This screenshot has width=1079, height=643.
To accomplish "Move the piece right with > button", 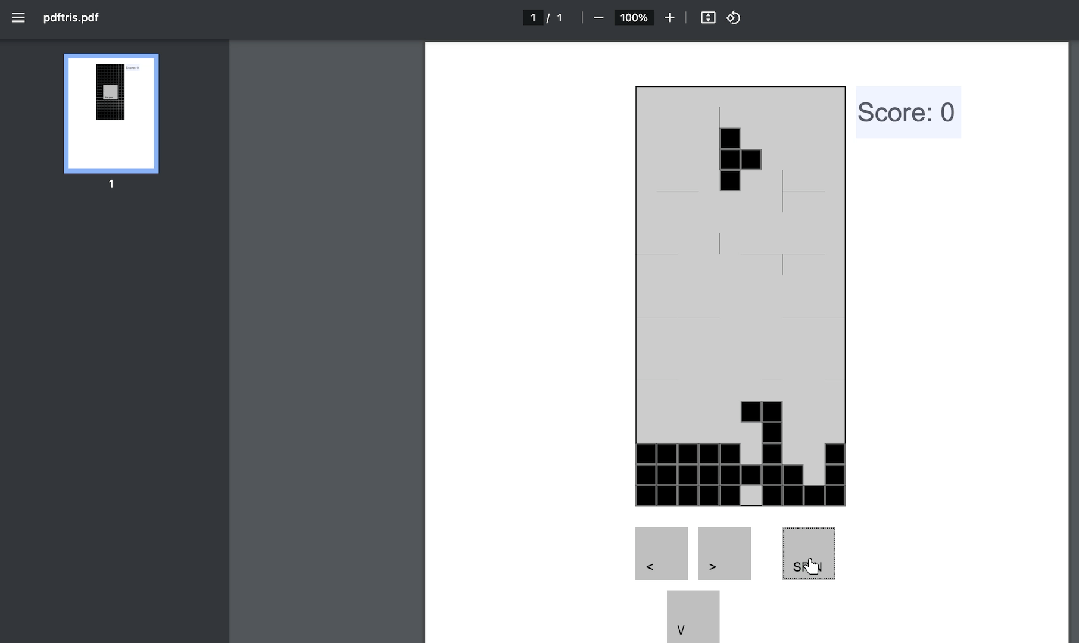I will 725,554.
